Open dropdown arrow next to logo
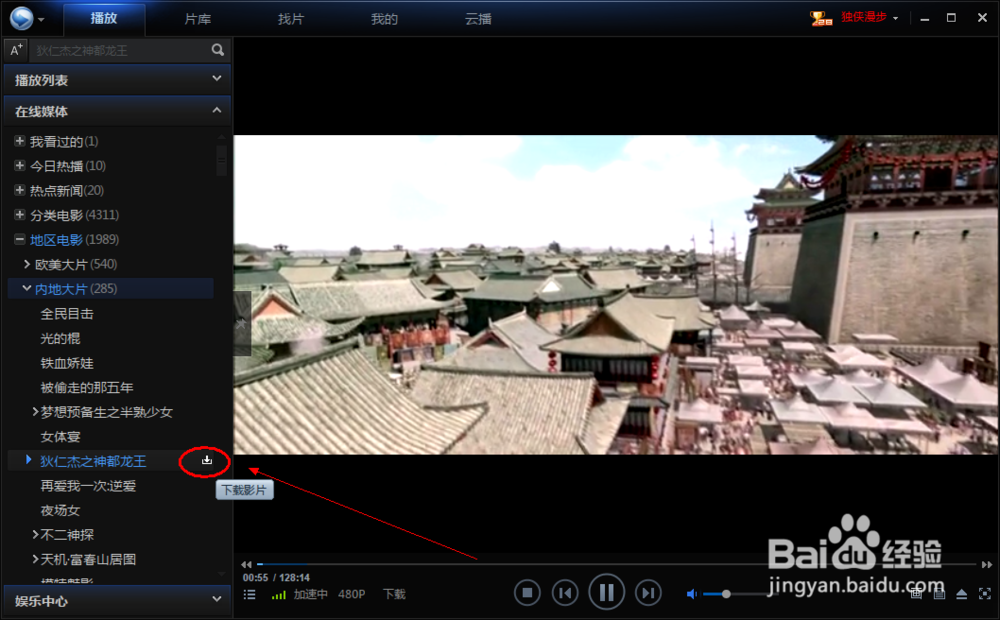Screen dimensions: 1000x620 point(41,19)
